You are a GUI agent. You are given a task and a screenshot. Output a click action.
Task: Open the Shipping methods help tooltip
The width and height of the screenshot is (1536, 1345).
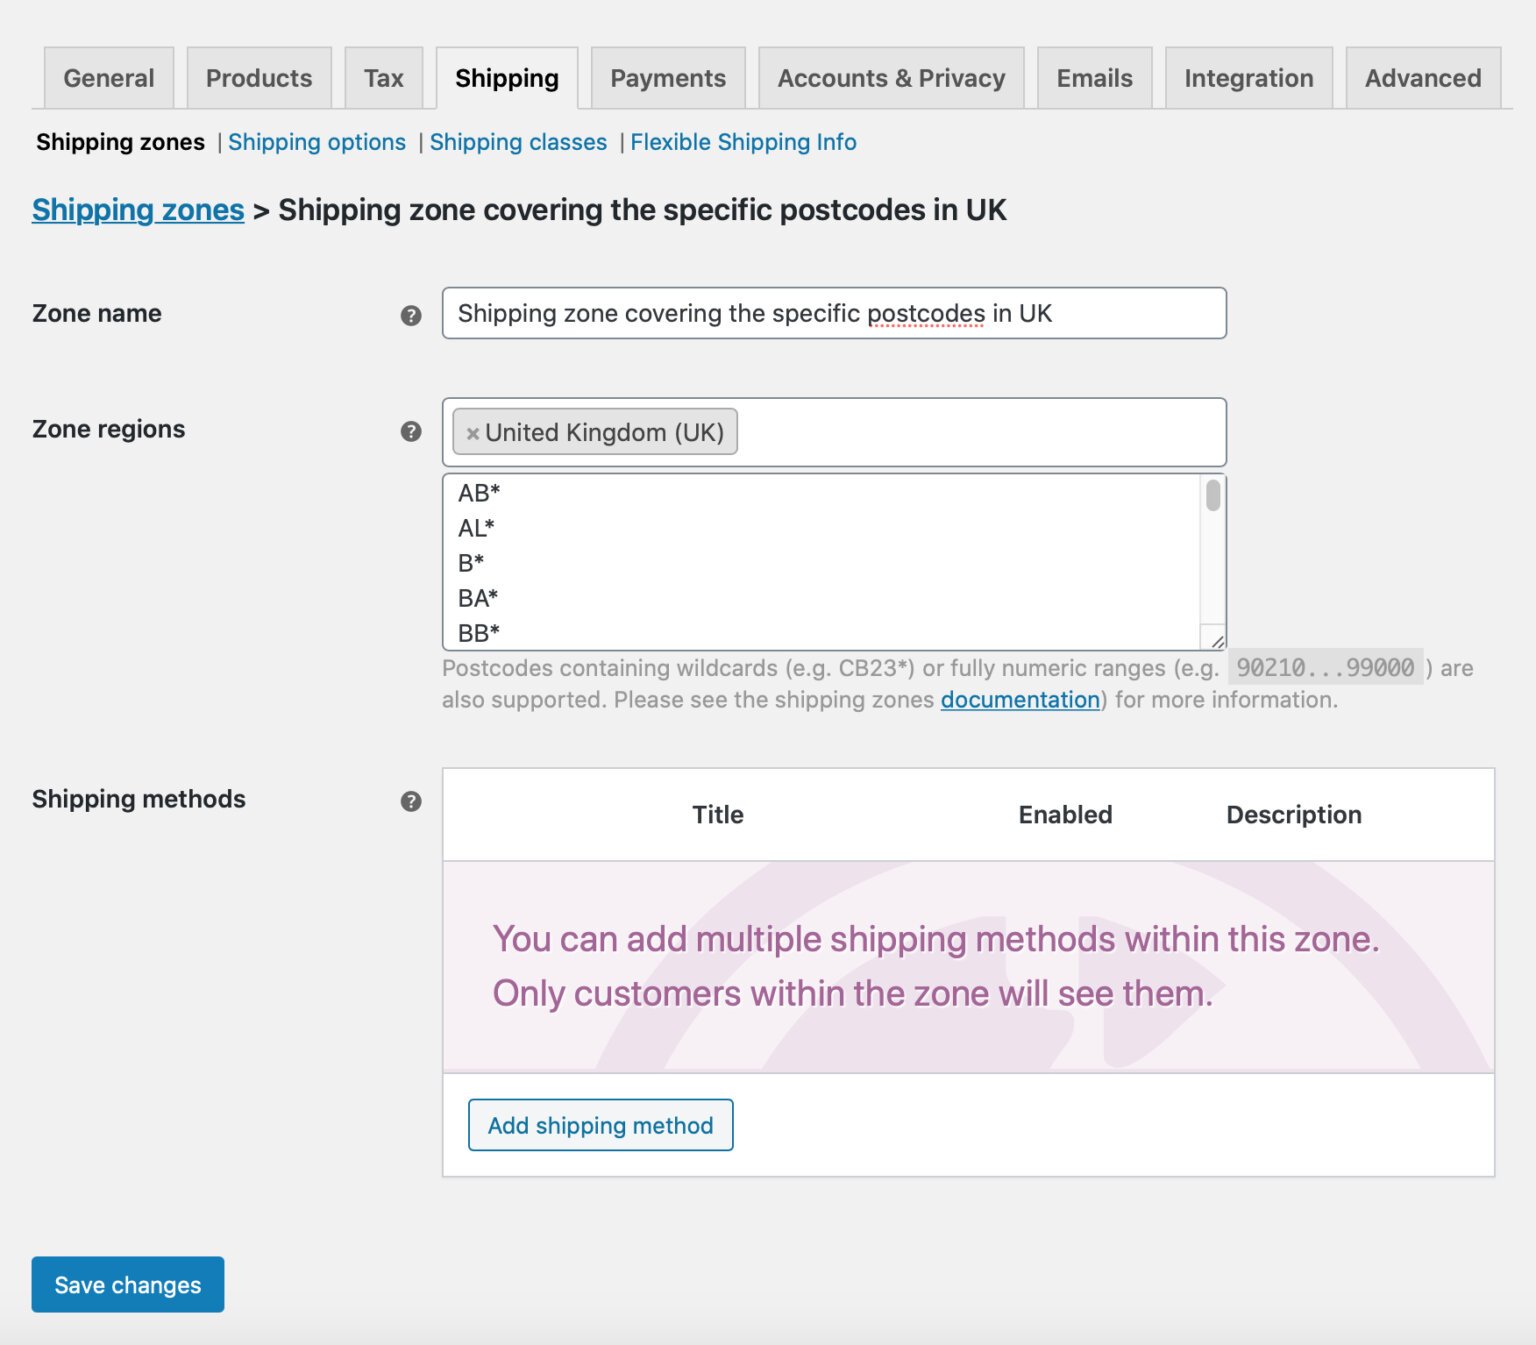click(410, 801)
